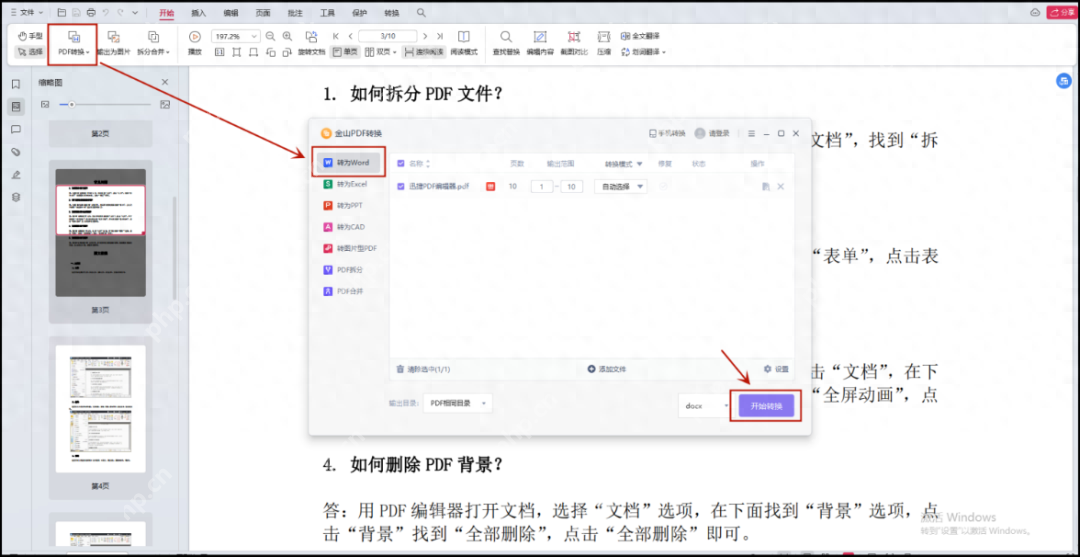Click 请登录 to log in
Viewport: 1080px width, 557px height.
click(712, 133)
